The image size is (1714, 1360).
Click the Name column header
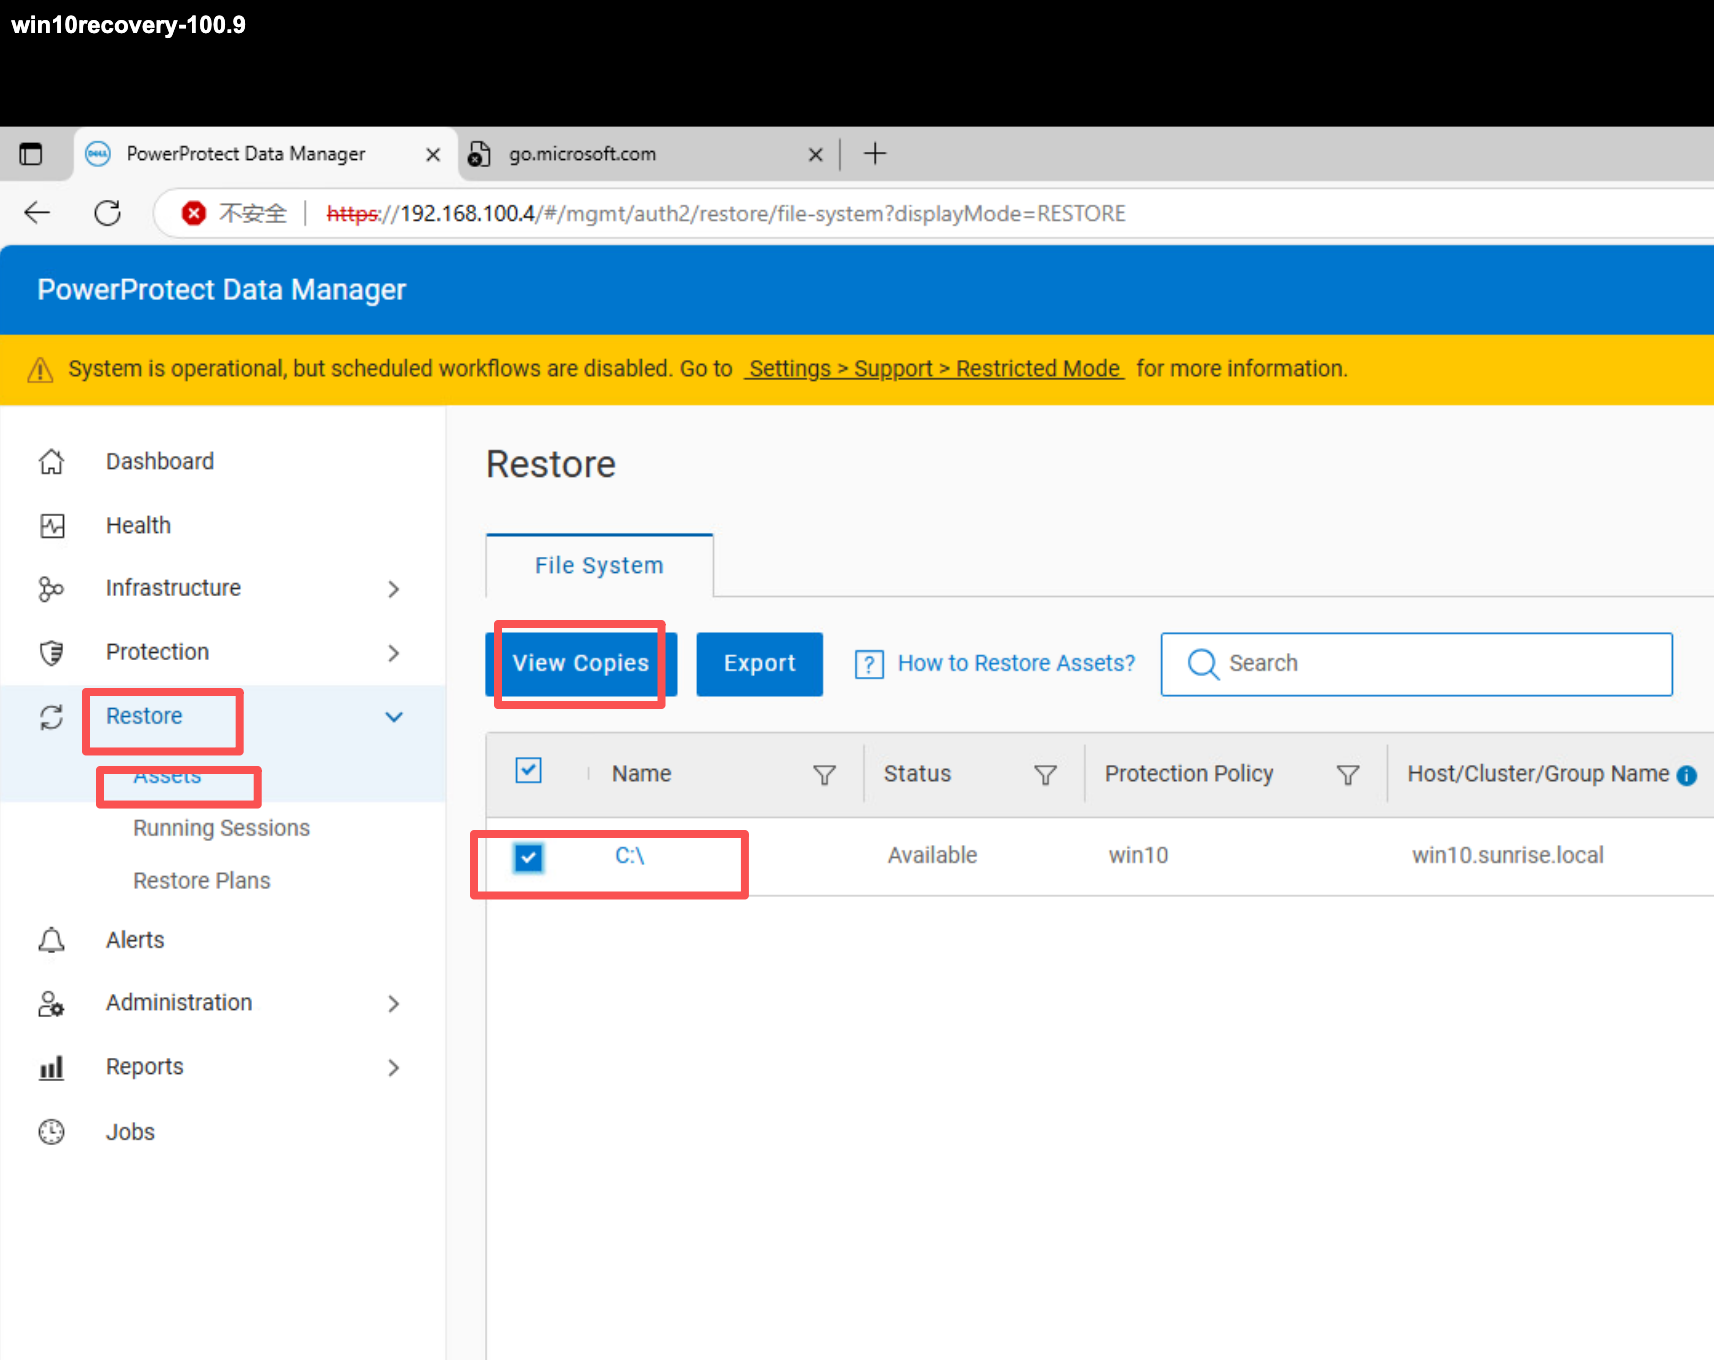(x=642, y=774)
